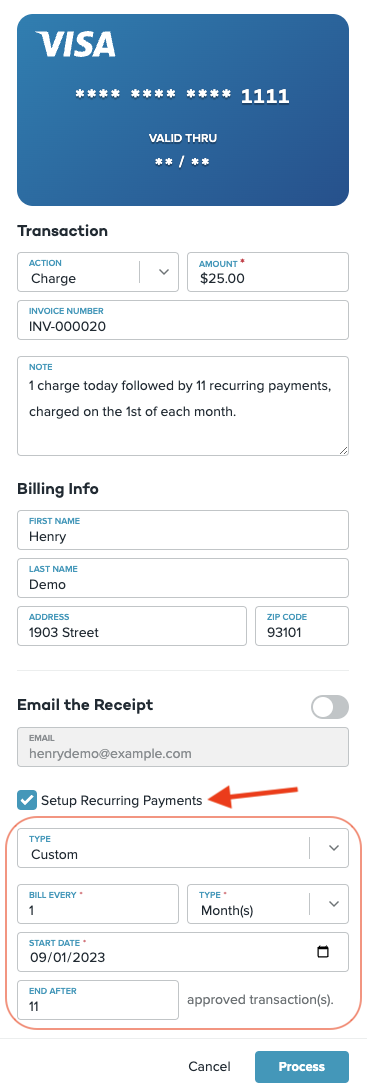This screenshot has height=1090, width=367.
Task: Click the Zip Code field 93101
Action: [302, 626]
